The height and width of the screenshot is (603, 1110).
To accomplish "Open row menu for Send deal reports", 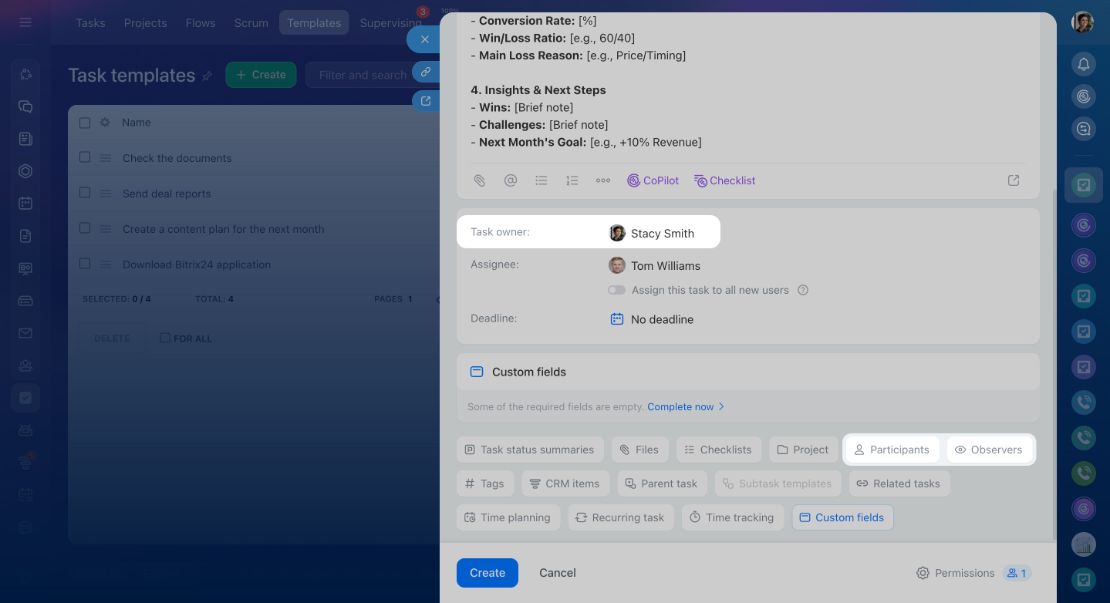I will point(105,193).
